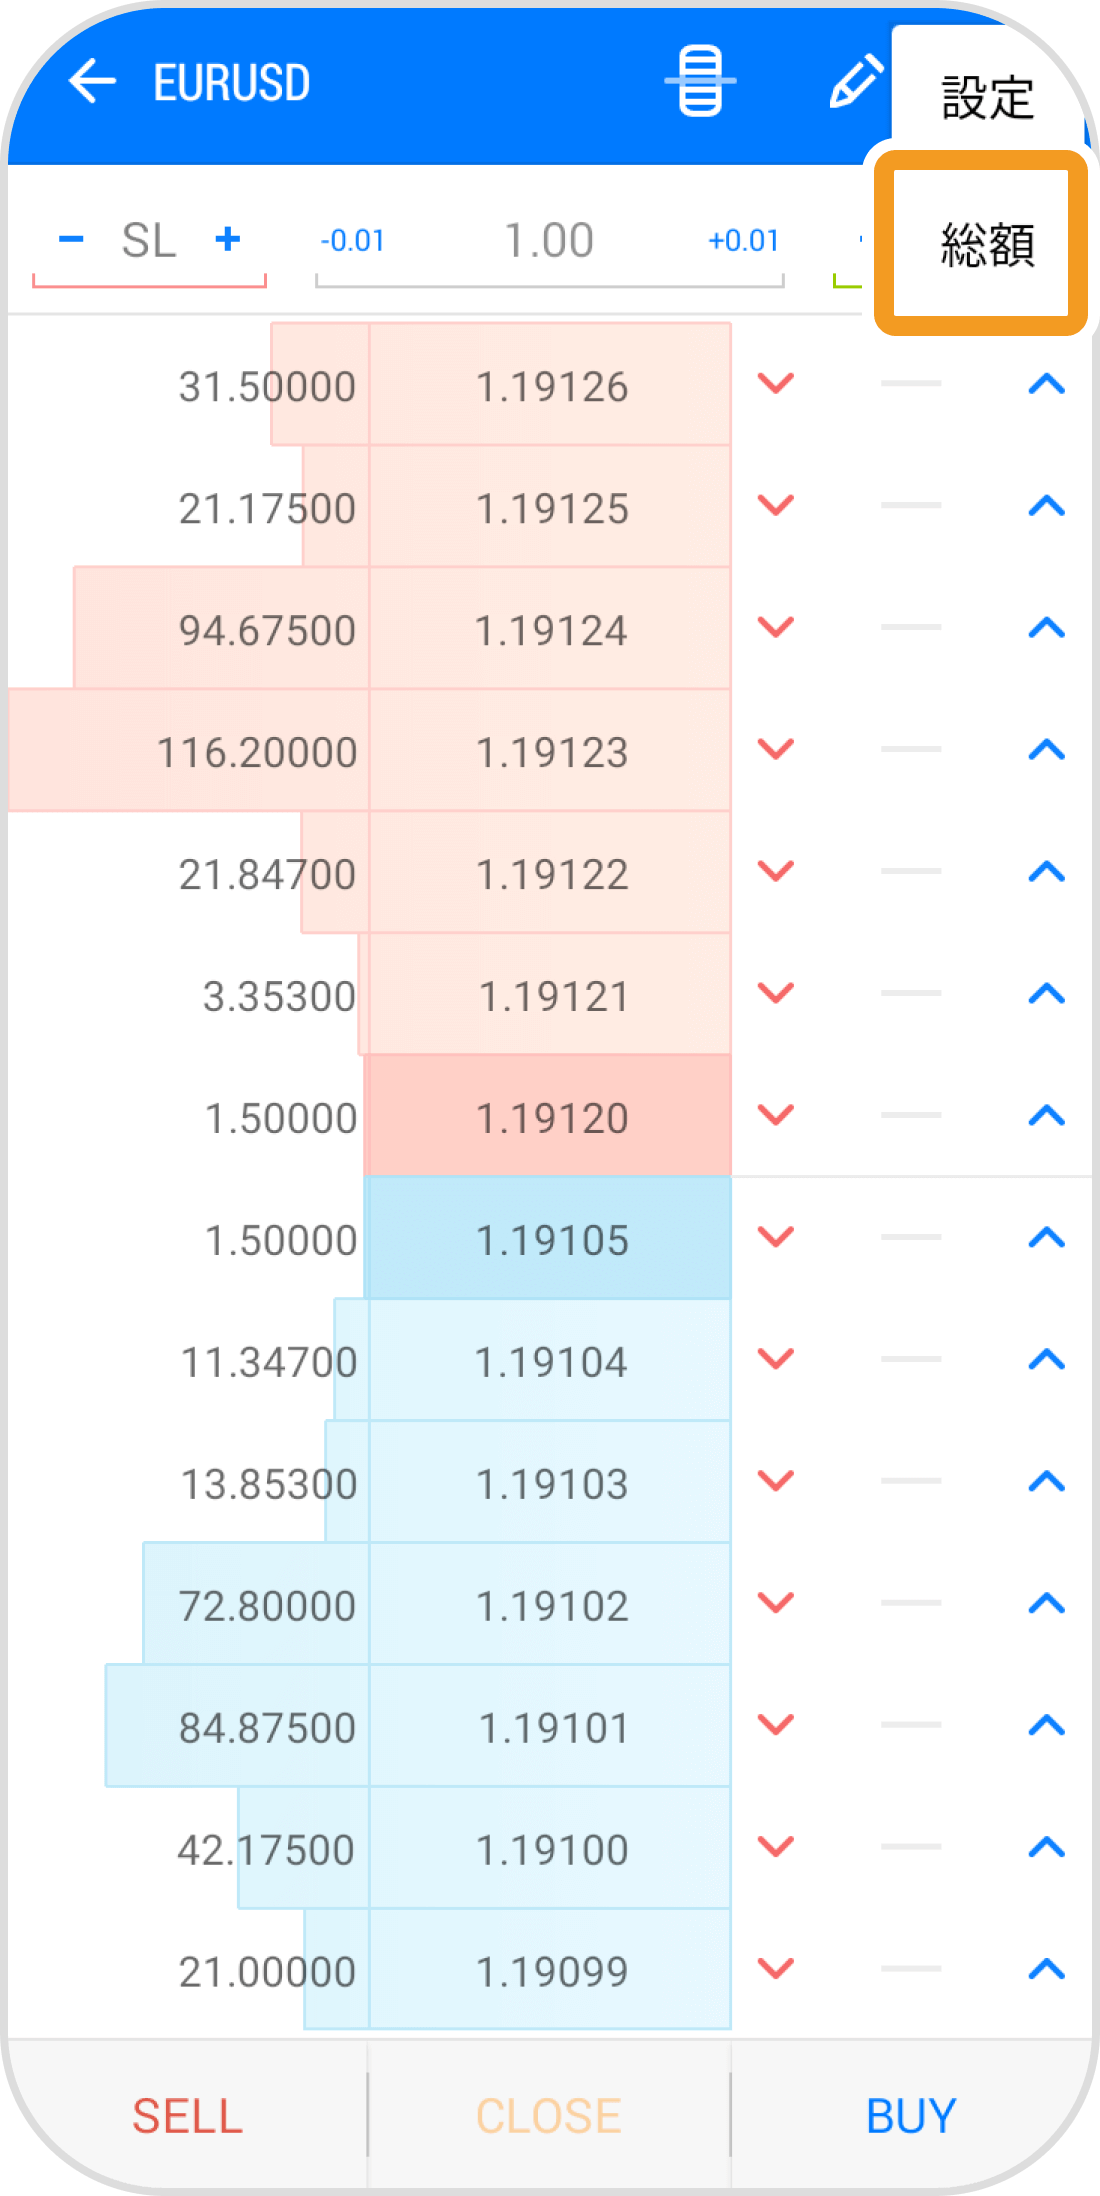Tap red sell arrow at price 1.19105
Viewport: 1100px width, 2196px height.
(775, 1238)
